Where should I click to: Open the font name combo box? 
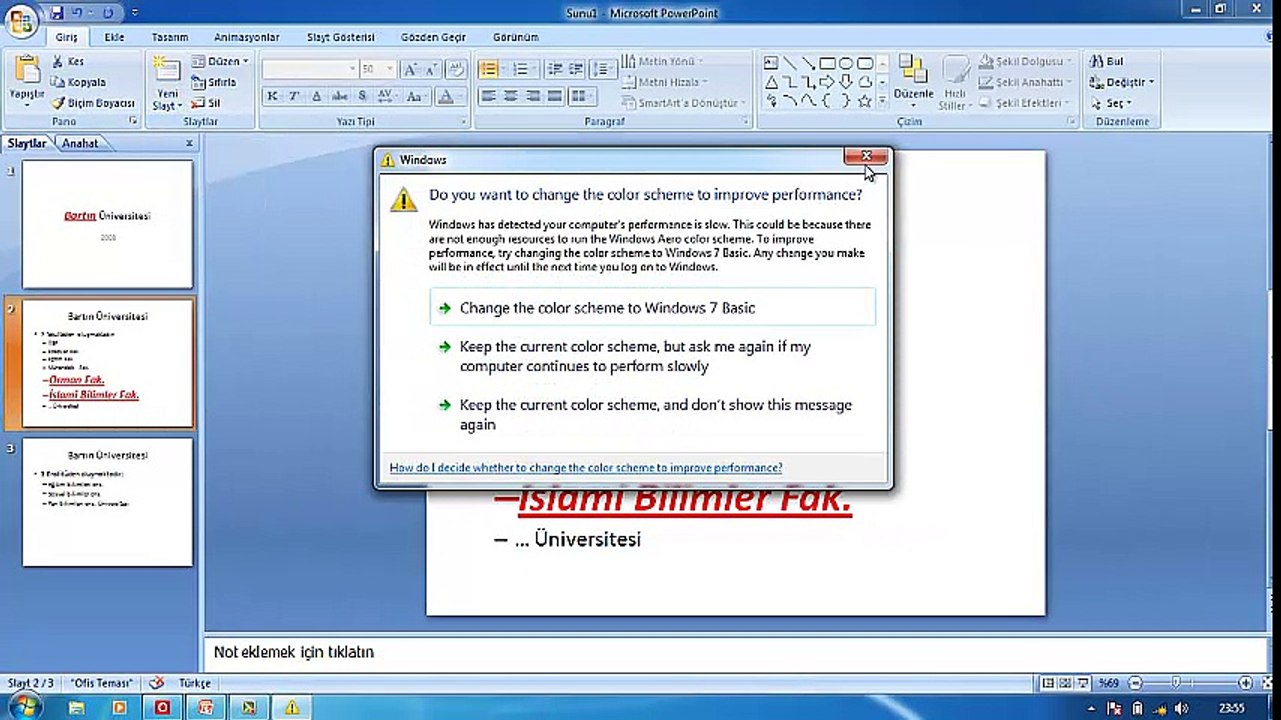click(310, 69)
